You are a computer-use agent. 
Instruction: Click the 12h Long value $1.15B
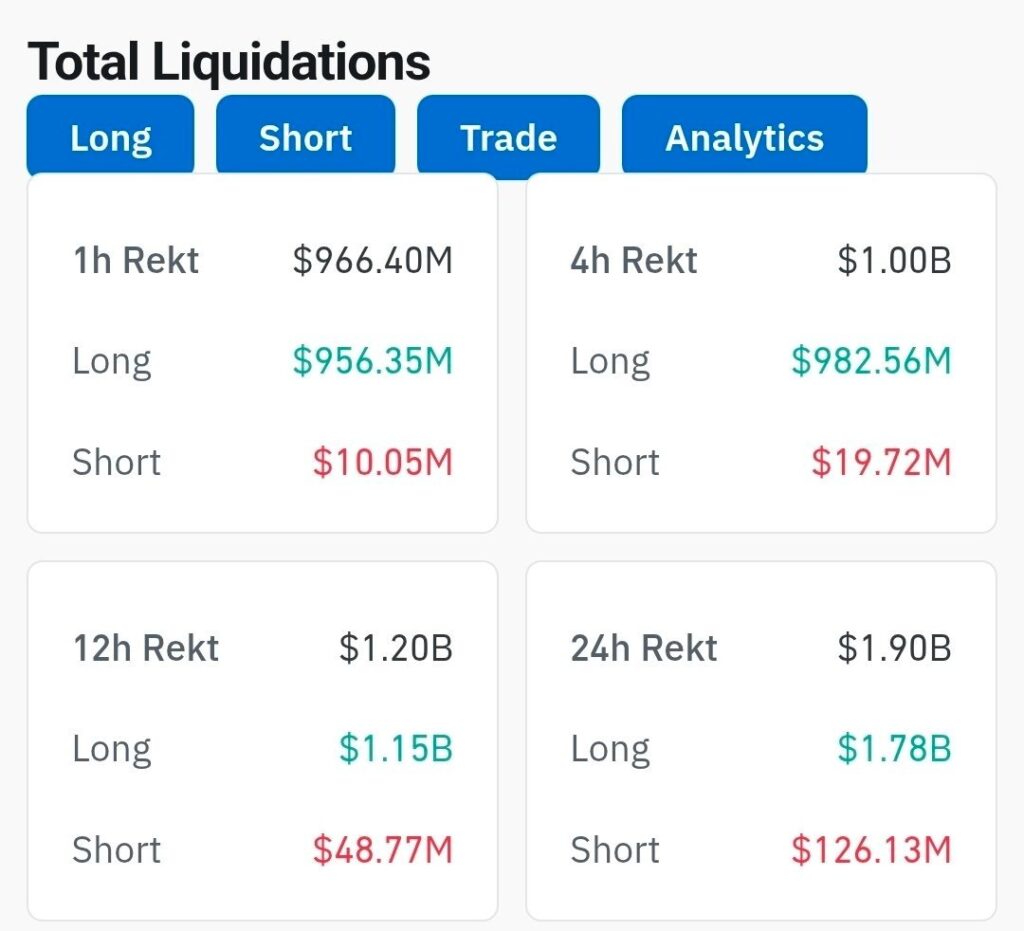[395, 749]
